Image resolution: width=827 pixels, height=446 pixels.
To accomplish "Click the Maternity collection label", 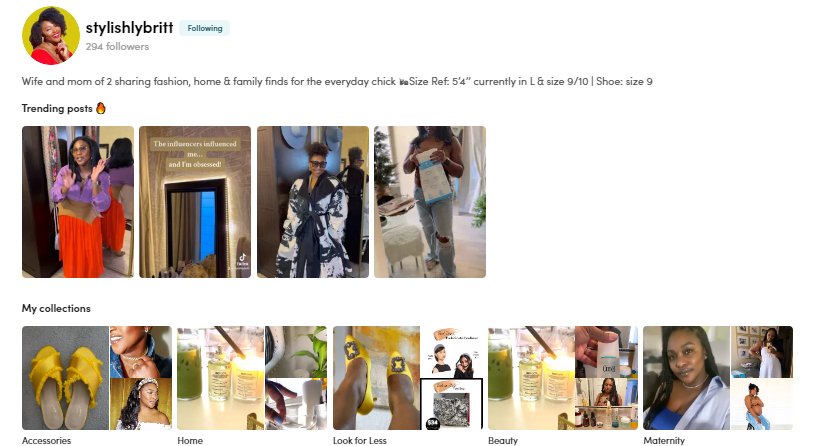I will [664, 440].
